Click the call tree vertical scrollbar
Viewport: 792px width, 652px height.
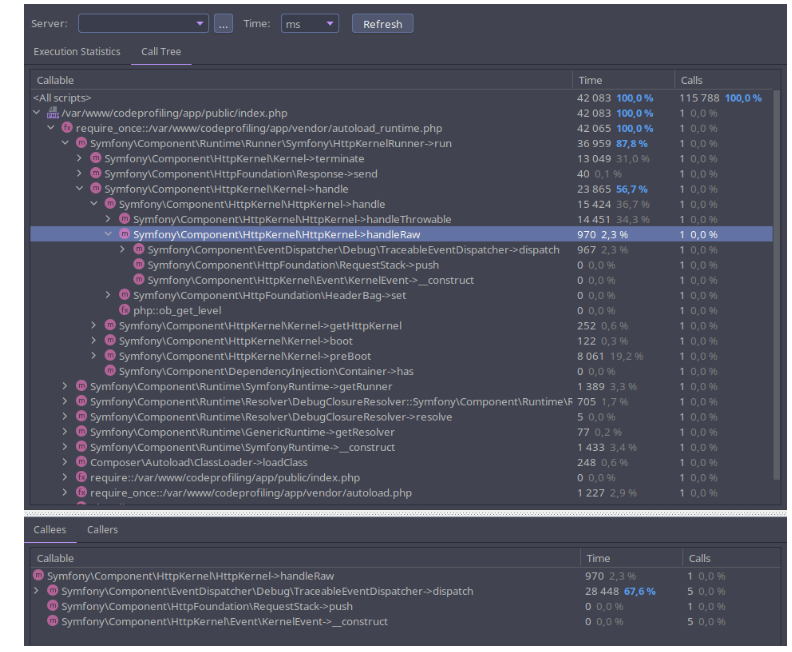point(776,284)
